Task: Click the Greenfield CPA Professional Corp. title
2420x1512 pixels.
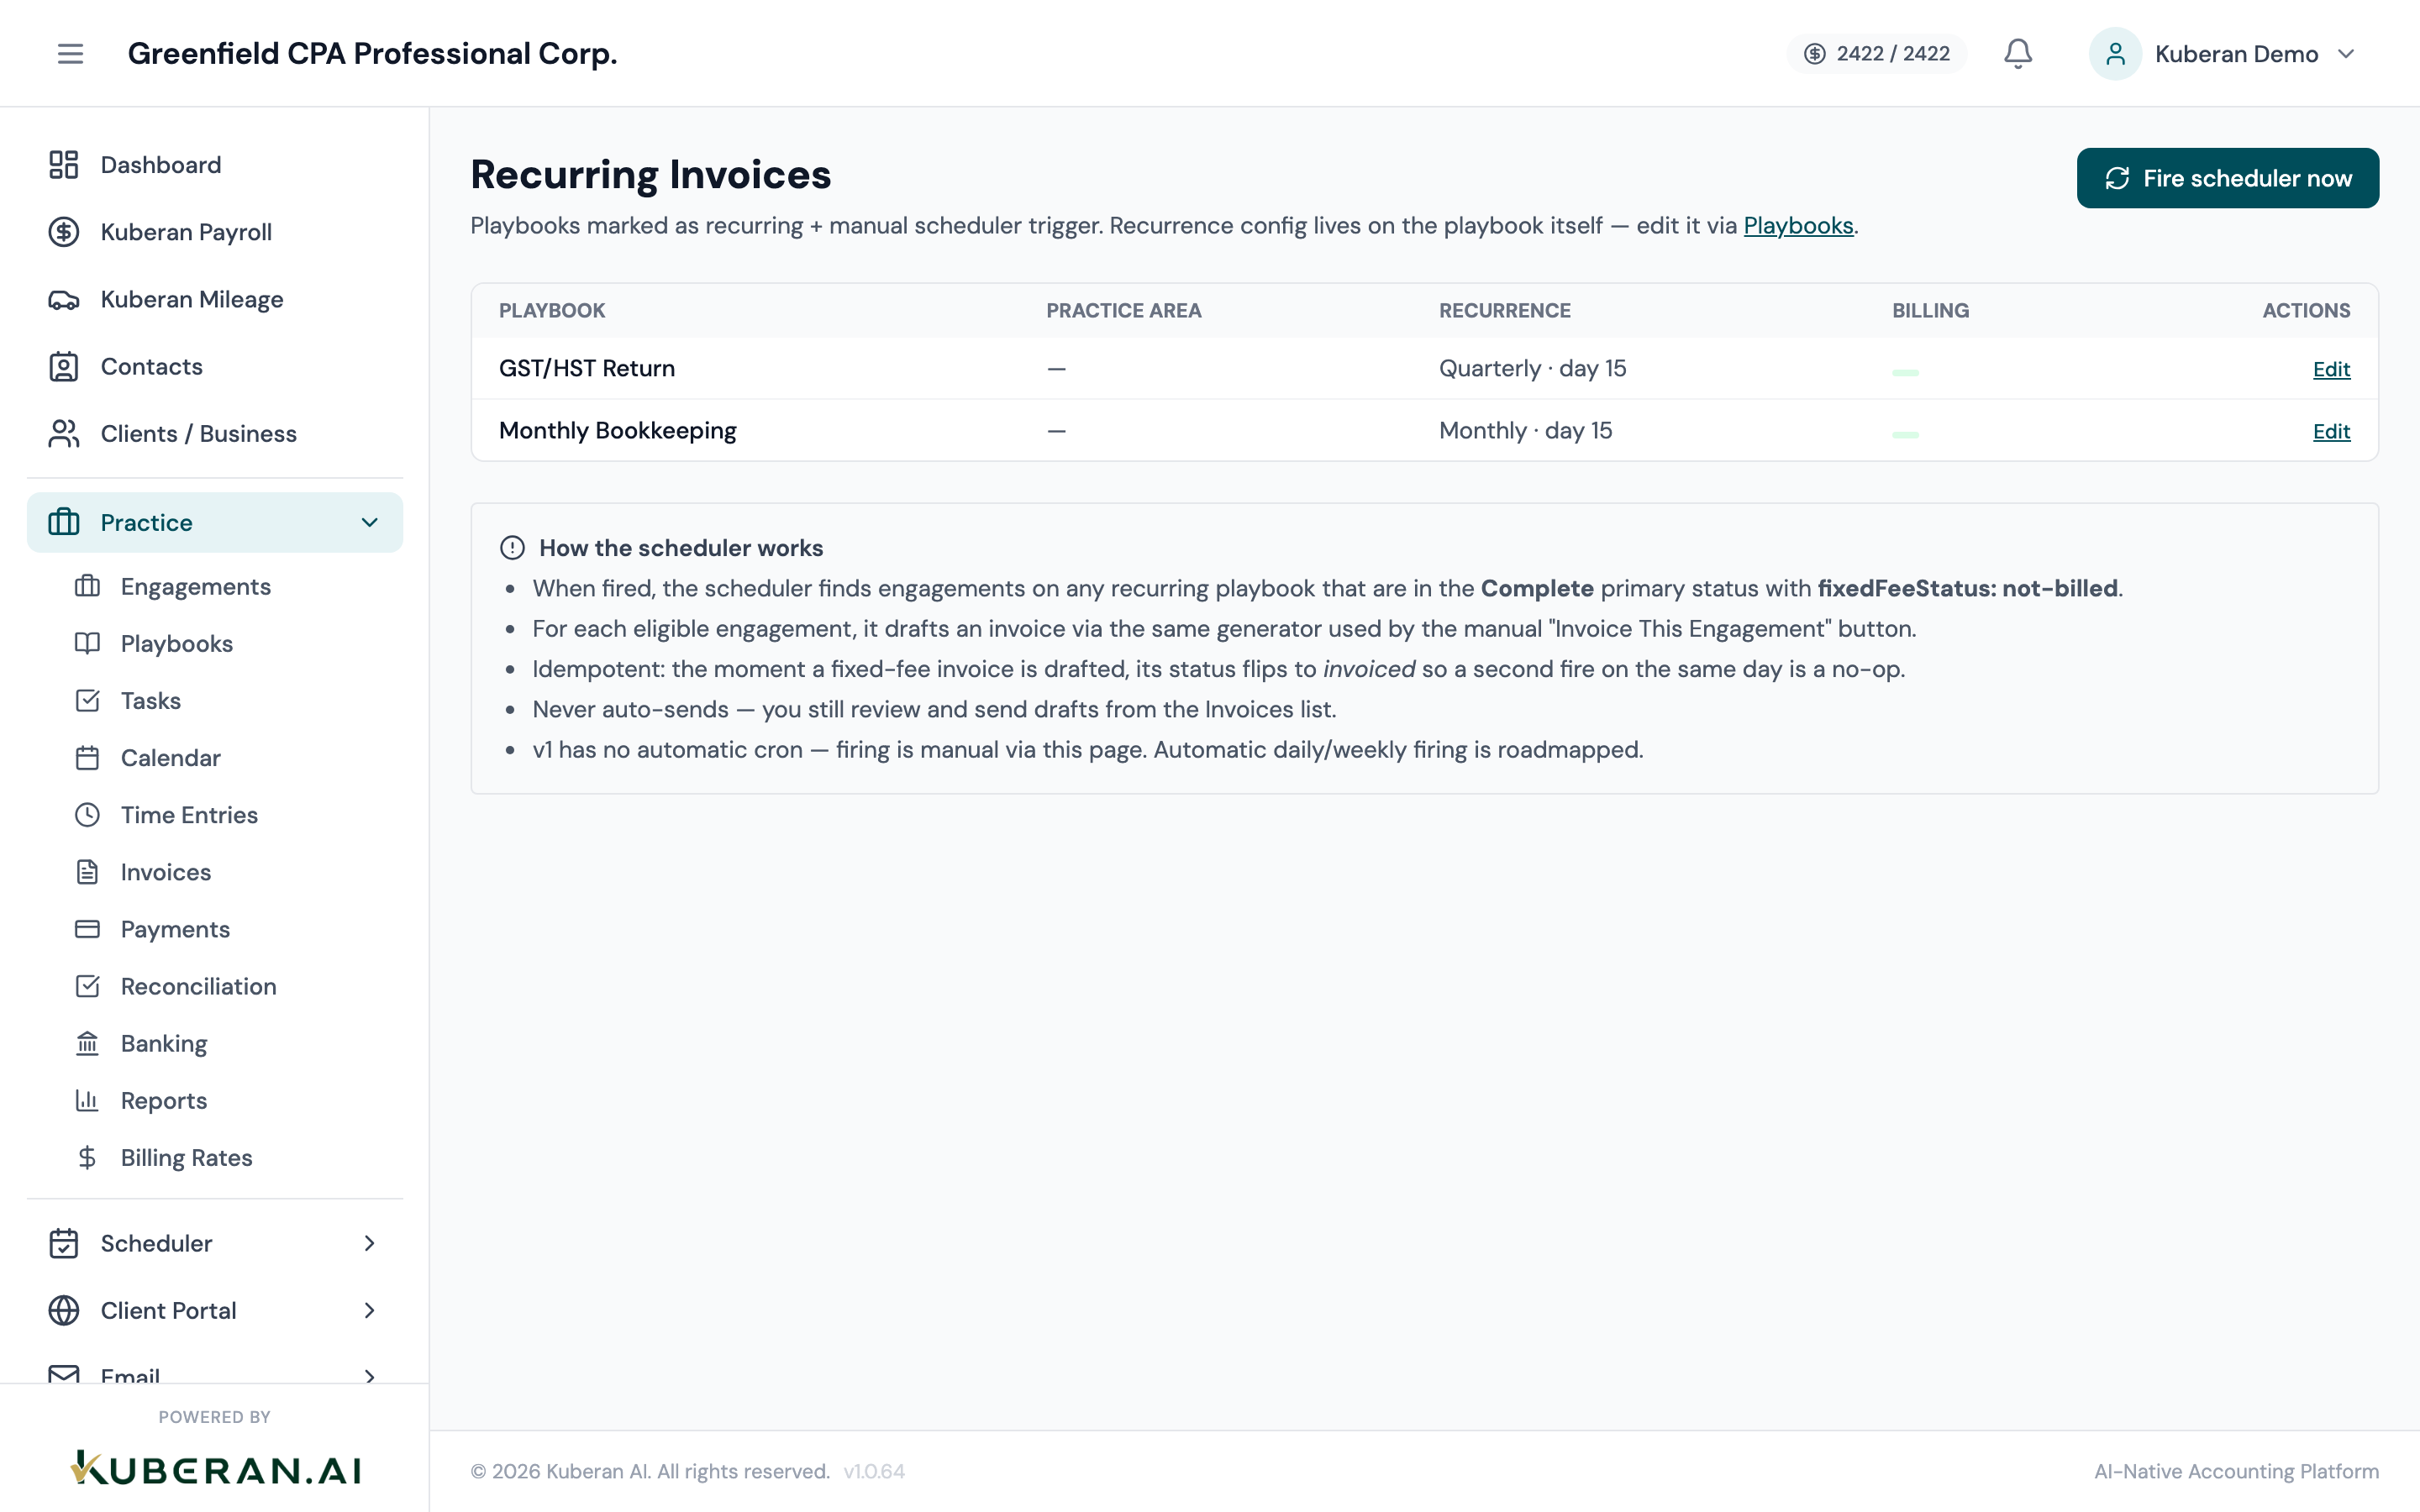Action: click(372, 53)
